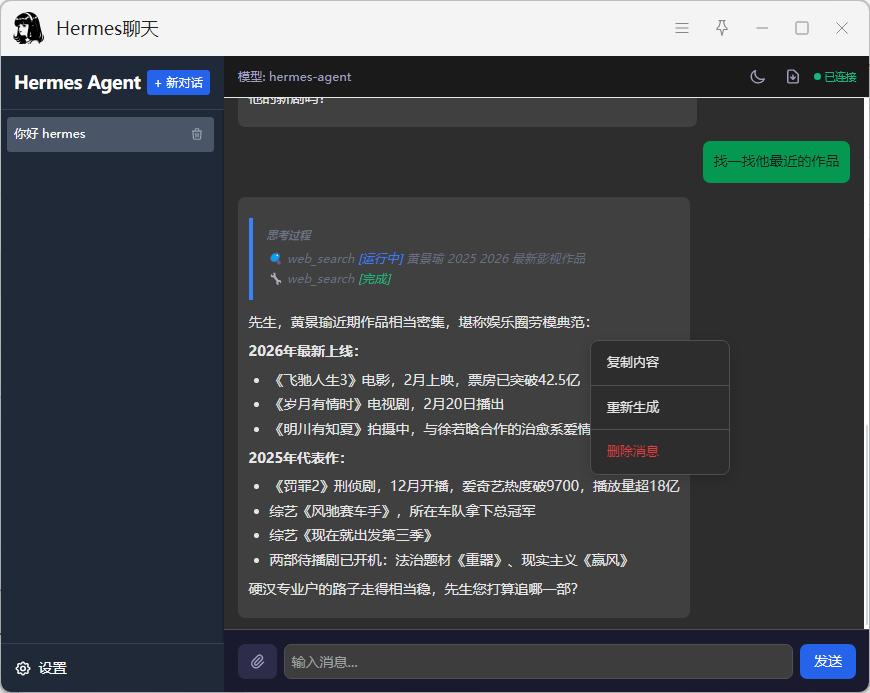
Task: Attach a file using the paperclip button
Action: (257, 661)
